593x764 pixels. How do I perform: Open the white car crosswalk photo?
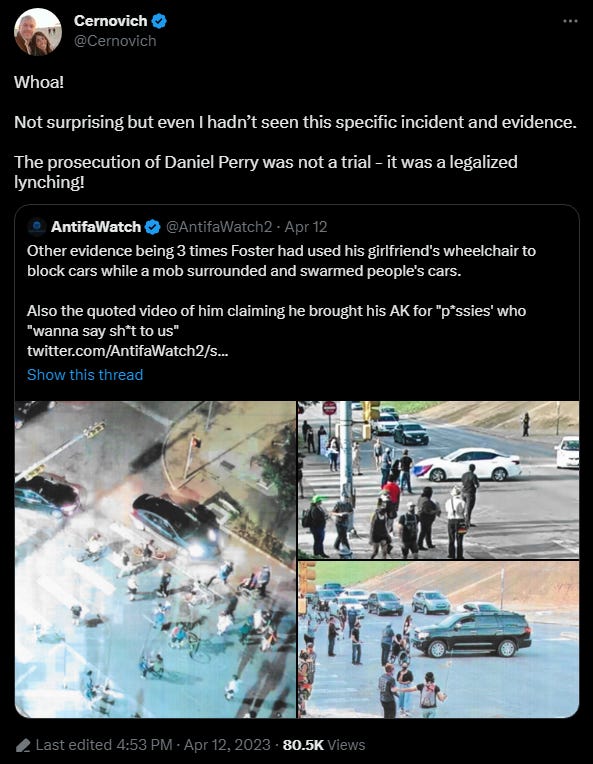point(439,479)
